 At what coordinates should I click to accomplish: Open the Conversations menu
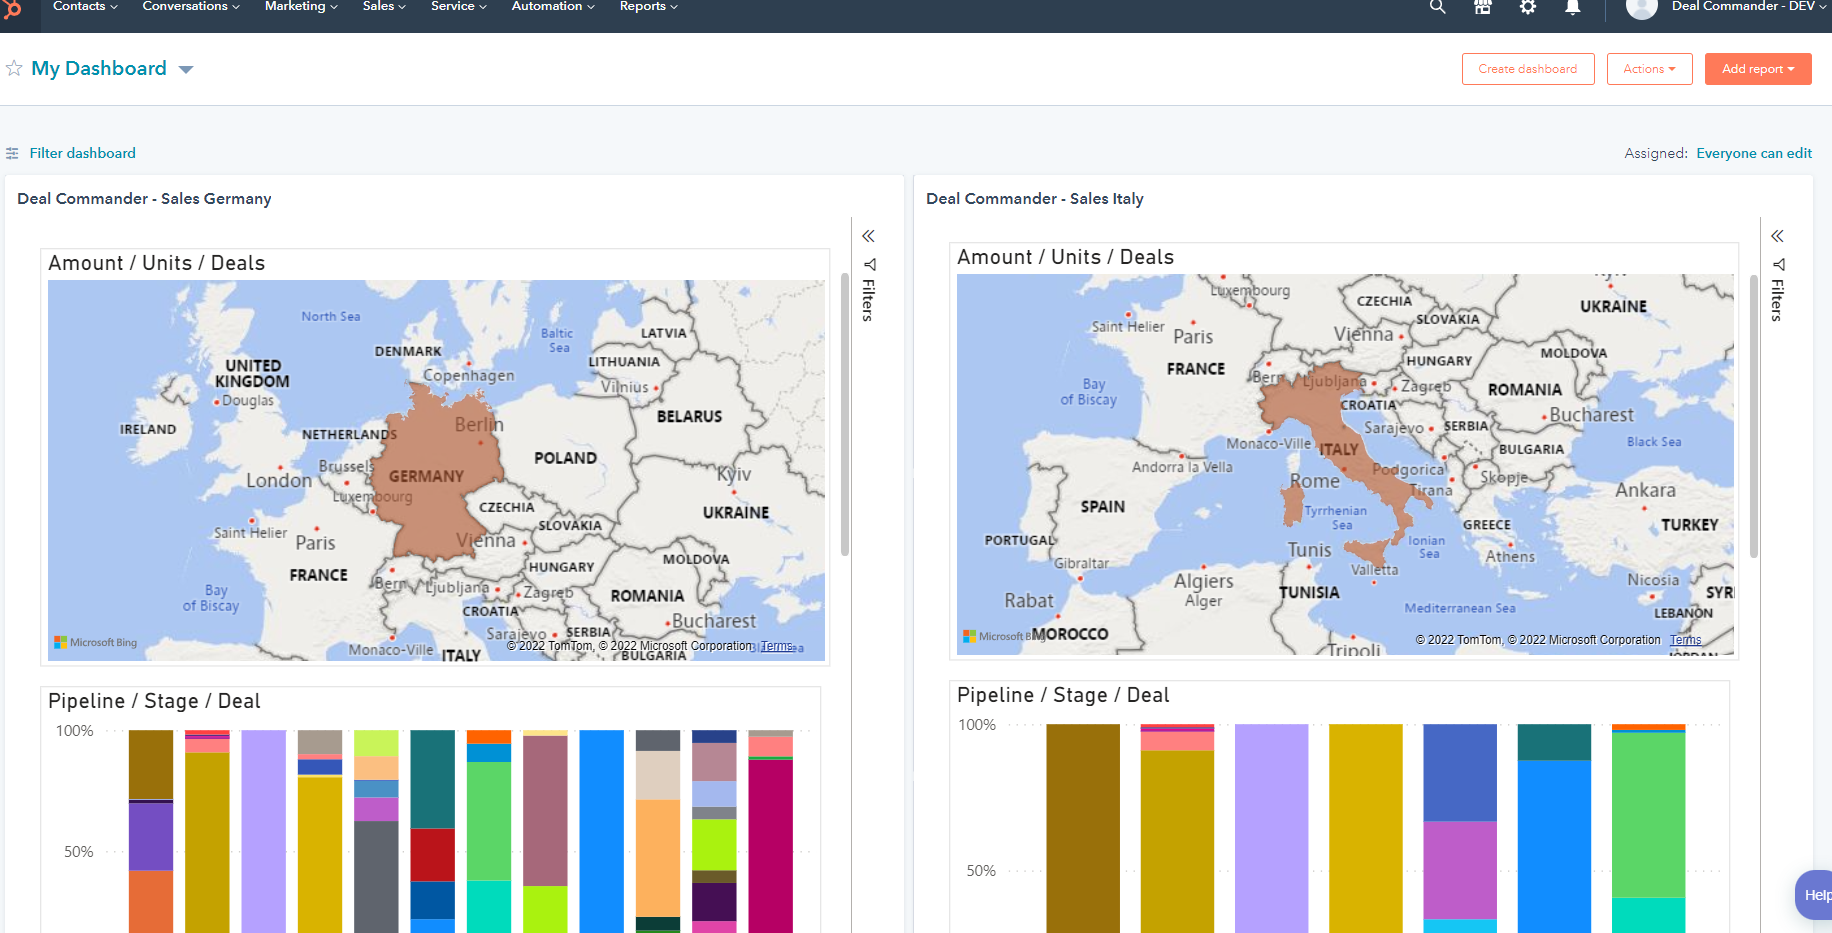click(x=191, y=7)
